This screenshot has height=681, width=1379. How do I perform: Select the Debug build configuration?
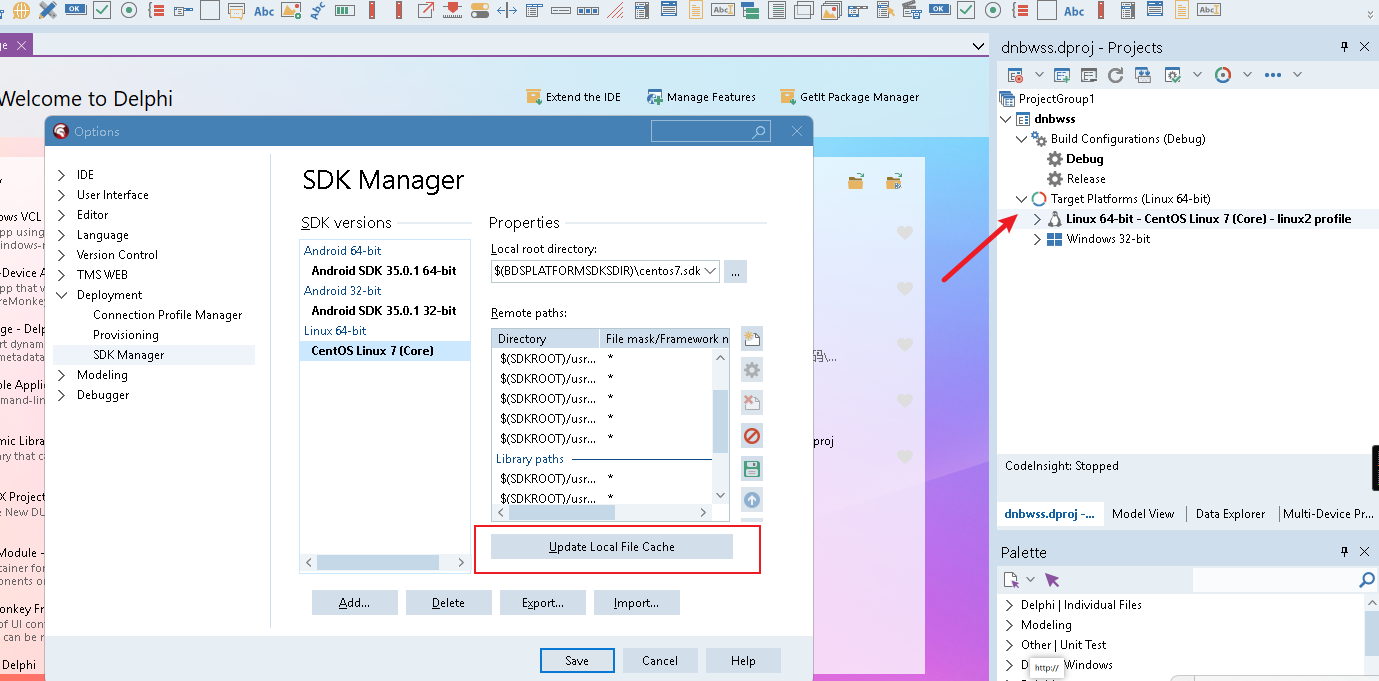[1085, 159]
